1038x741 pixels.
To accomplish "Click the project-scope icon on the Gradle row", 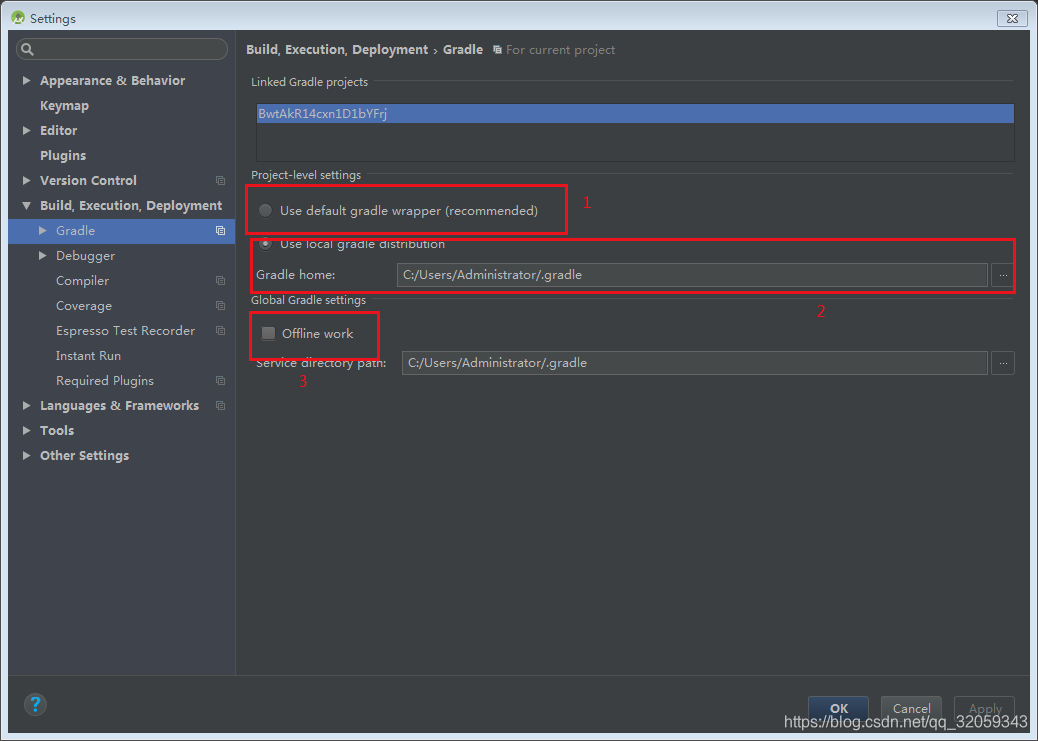I will click(220, 230).
